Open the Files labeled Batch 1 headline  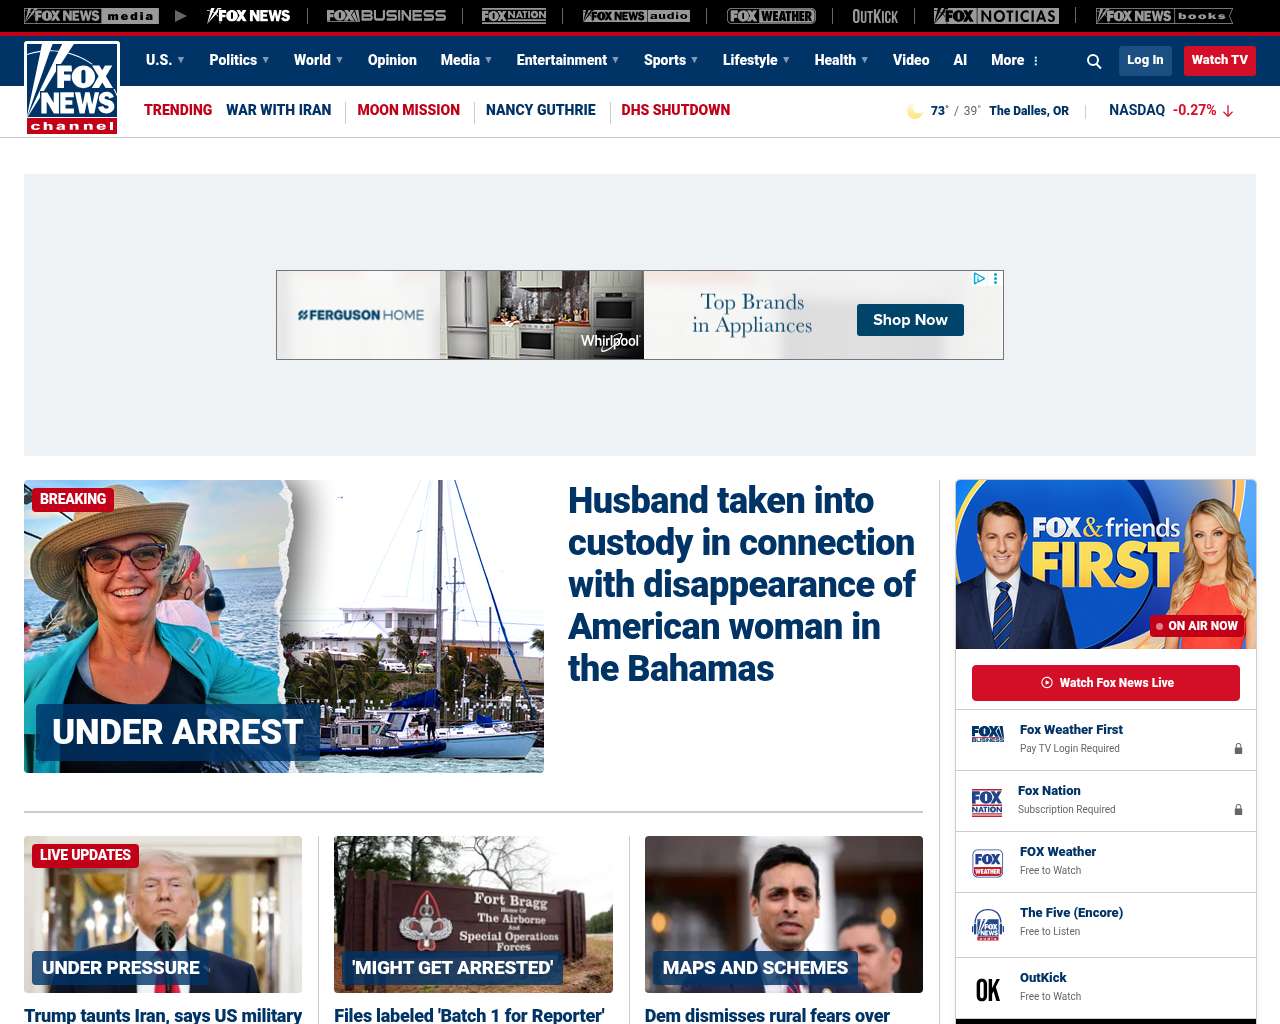point(469,1015)
